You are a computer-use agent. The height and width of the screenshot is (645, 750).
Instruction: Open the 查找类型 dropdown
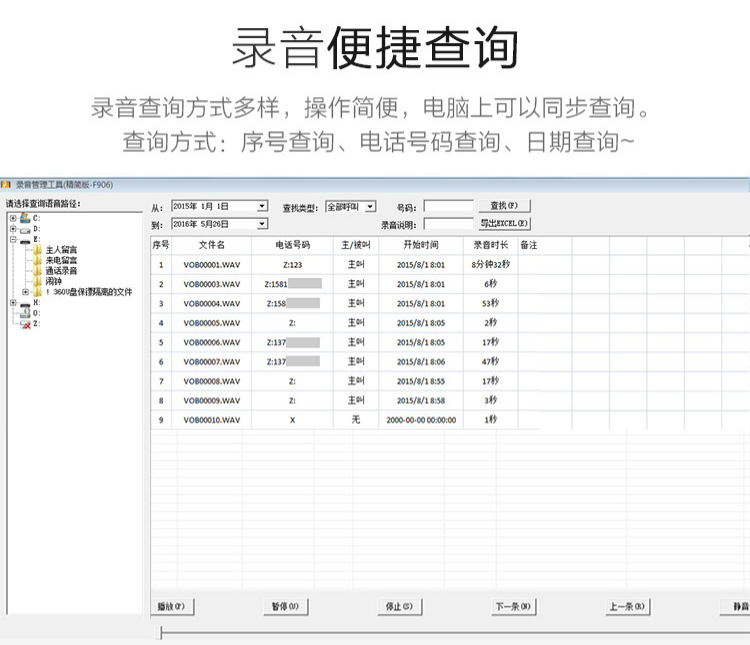coord(370,207)
